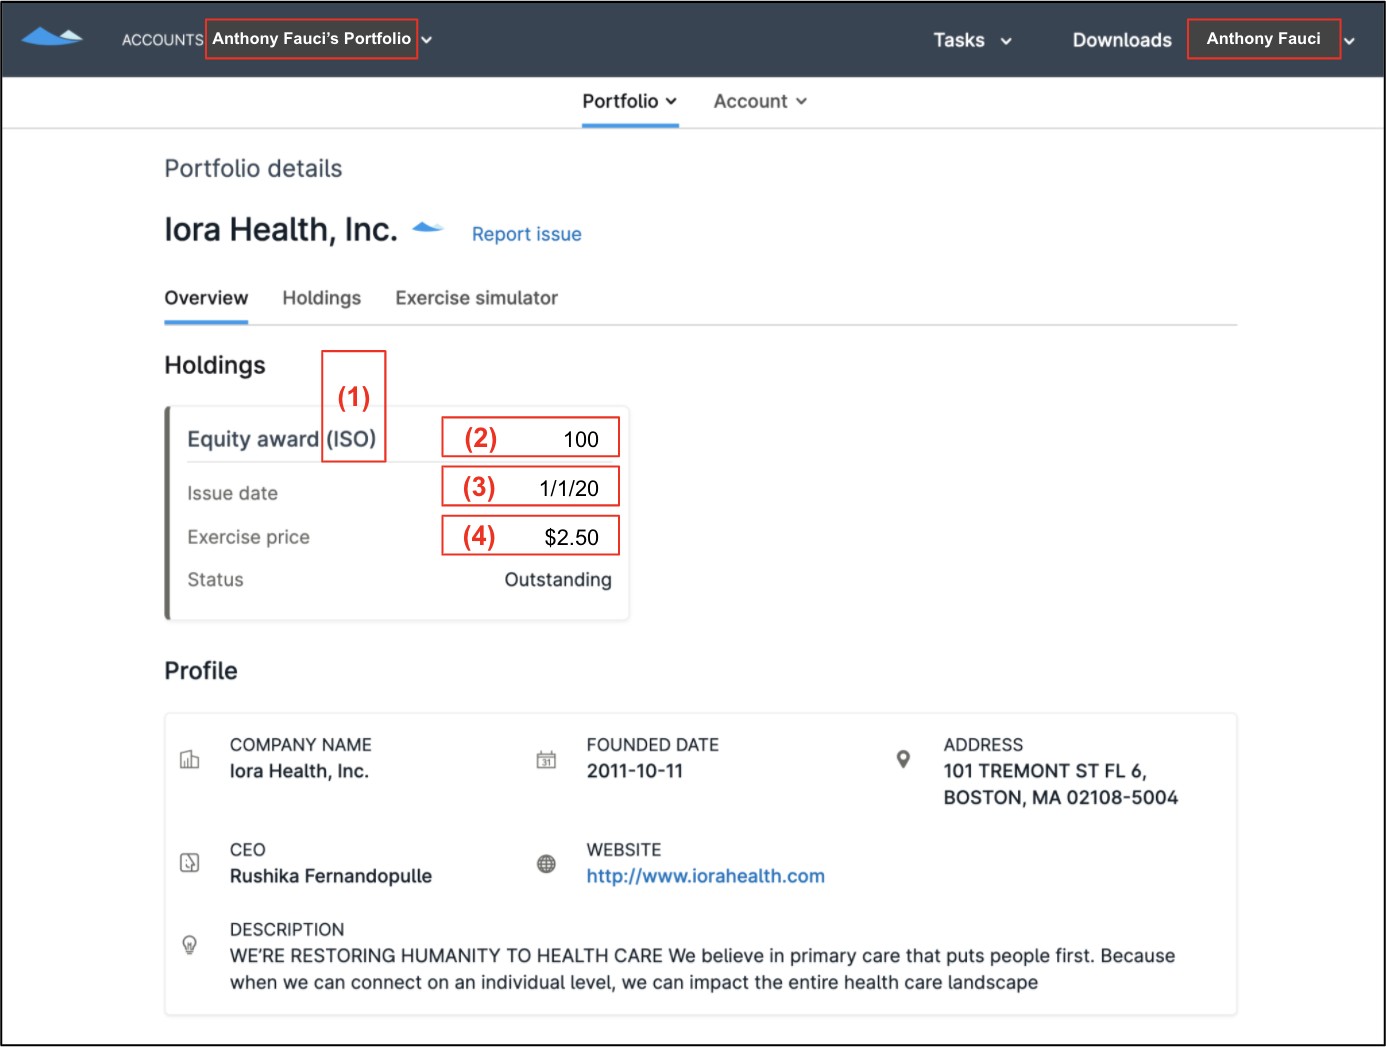The image size is (1386, 1047).
Task: Click the description lightbulb icon
Action: (x=189, y=944)
